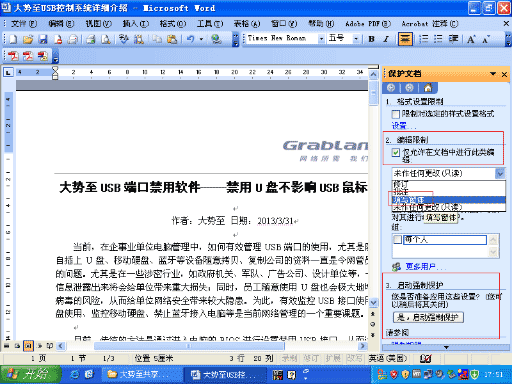Open the font name dropdown arrow
Viewport: 512px width, 384px height.
[321, 39]
